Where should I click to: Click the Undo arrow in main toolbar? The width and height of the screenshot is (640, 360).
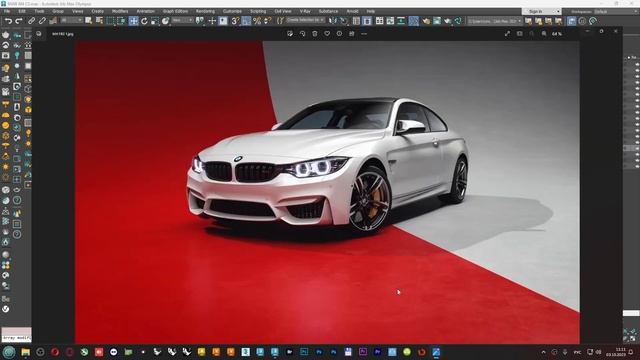point(9,21)
